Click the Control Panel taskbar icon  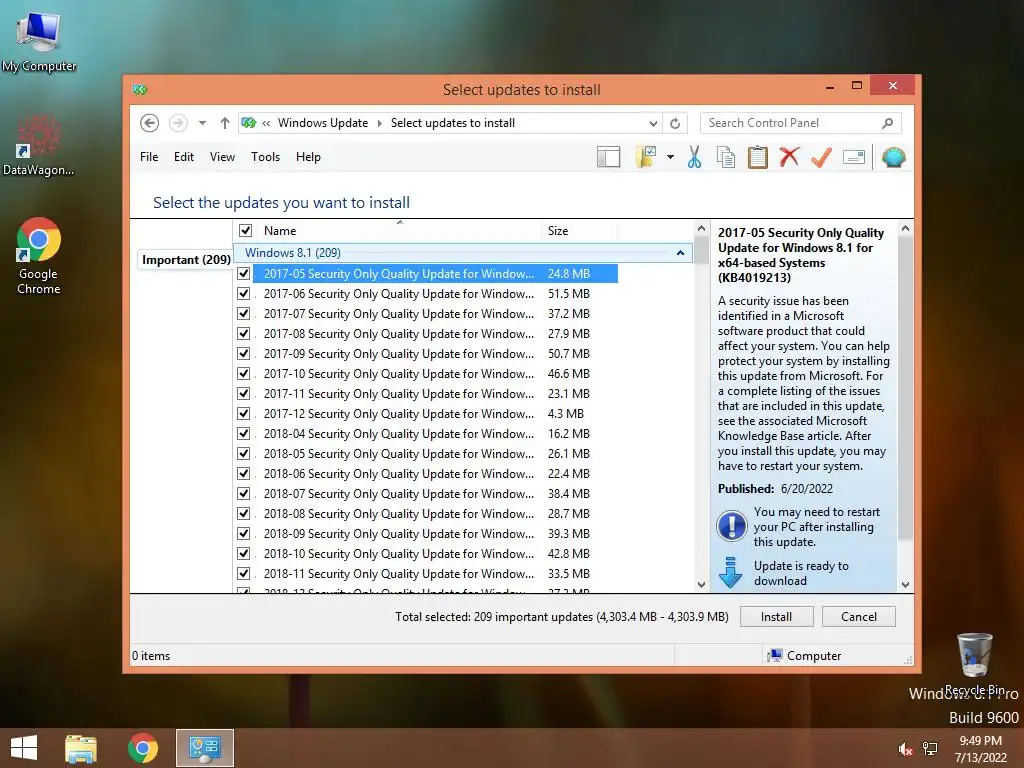205,748
